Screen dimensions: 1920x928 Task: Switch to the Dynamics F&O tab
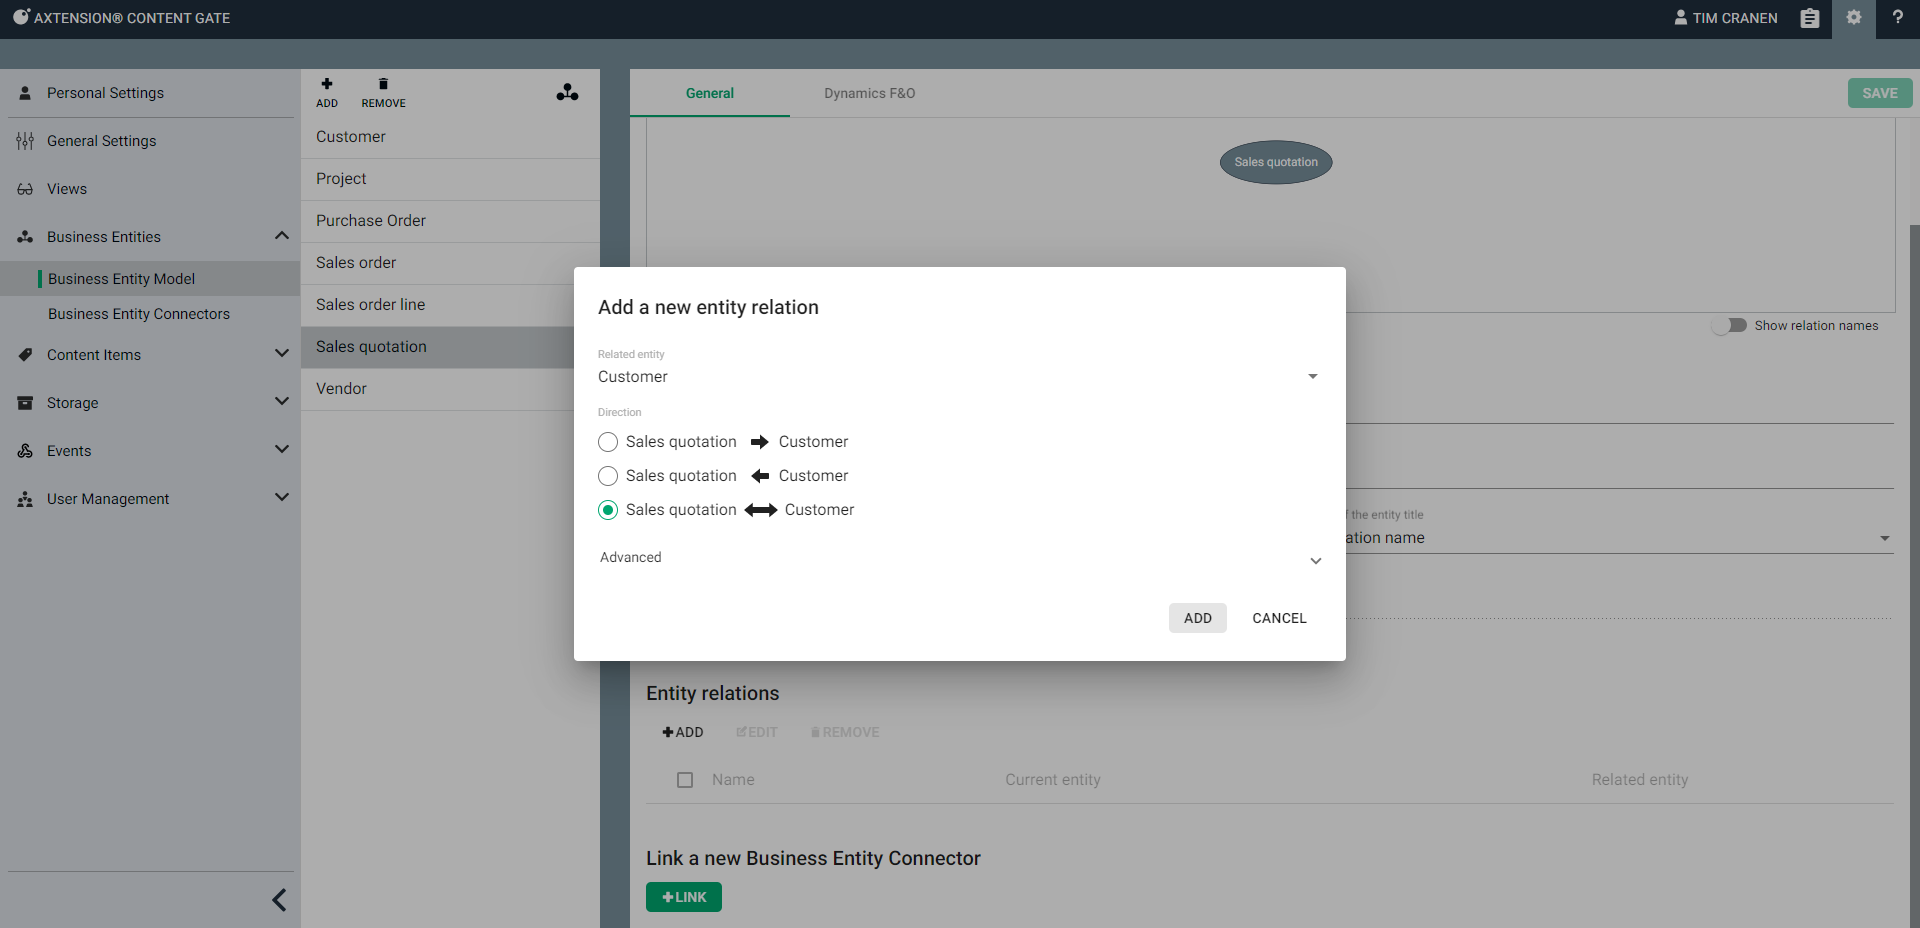[869, 93]
